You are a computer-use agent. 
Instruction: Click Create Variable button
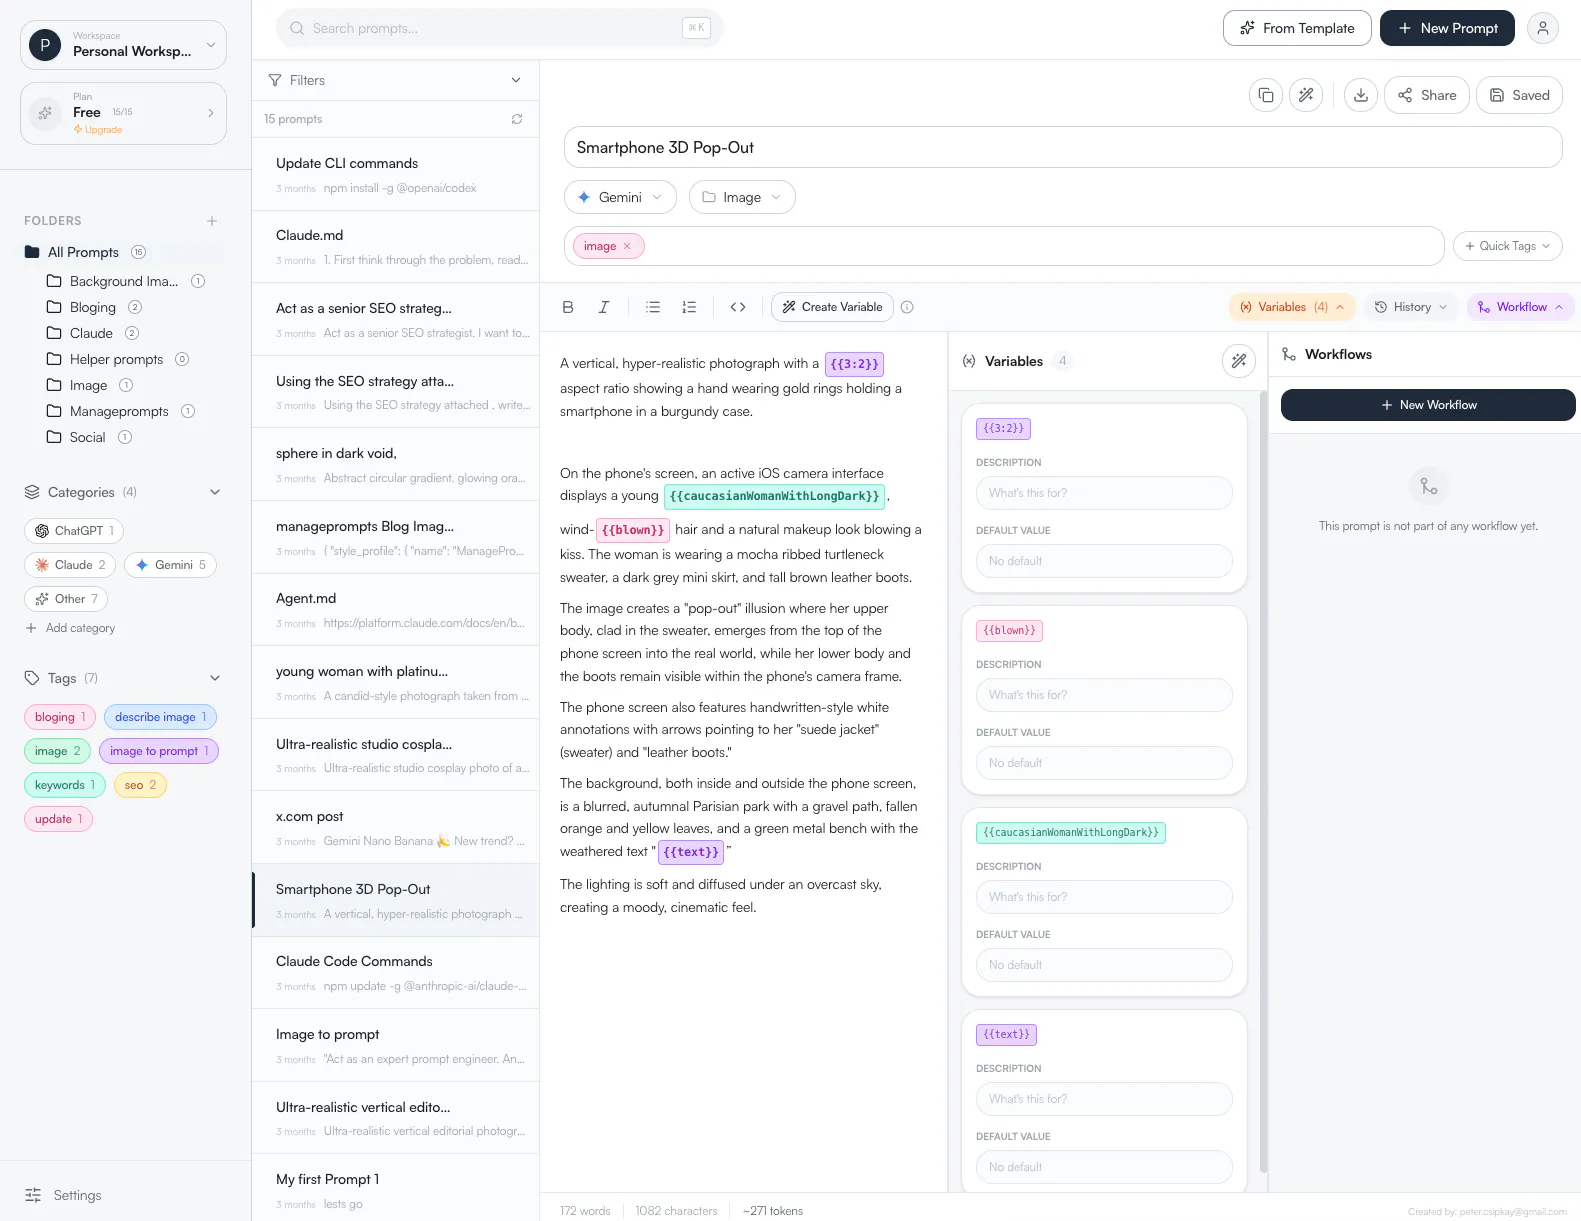832,307
